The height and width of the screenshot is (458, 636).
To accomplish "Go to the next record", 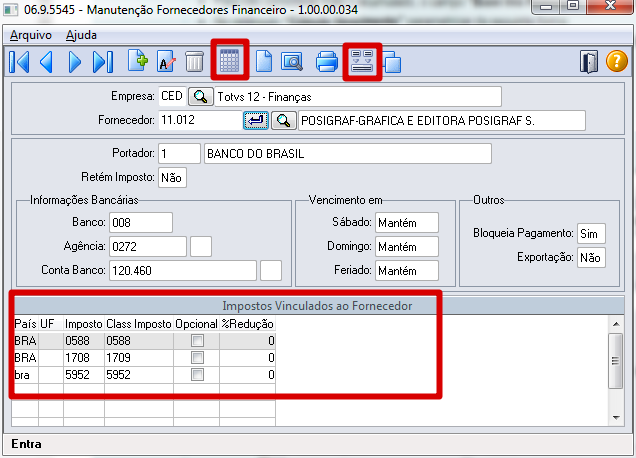I will point(75,62).
